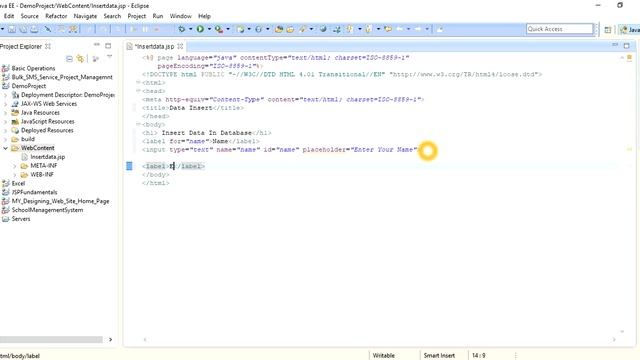
Task: Expand the JAX-WS Web Services node
Action: (6, 104)
